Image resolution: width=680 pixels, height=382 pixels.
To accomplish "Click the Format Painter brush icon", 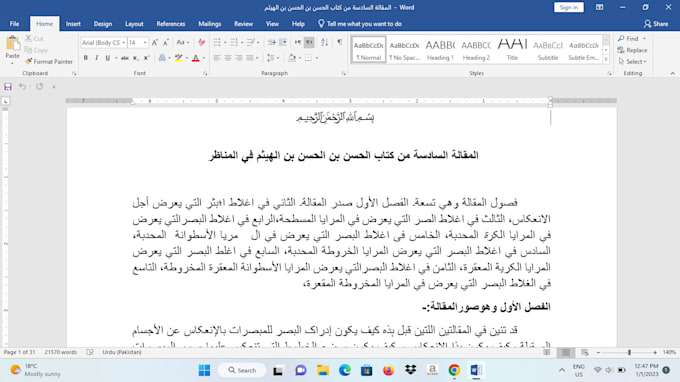I will [x=29, y=62].
